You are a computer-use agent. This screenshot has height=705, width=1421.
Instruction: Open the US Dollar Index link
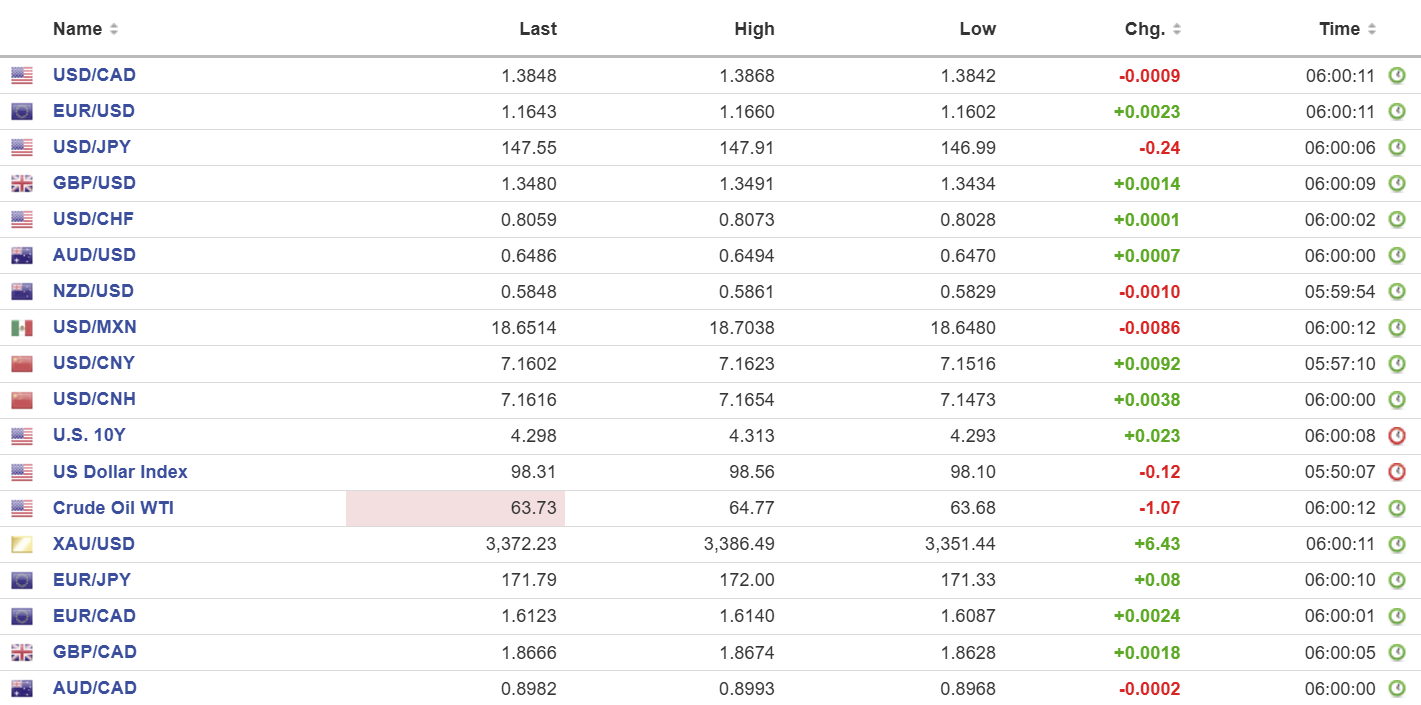pyautogui.click(x=120, y=472)
